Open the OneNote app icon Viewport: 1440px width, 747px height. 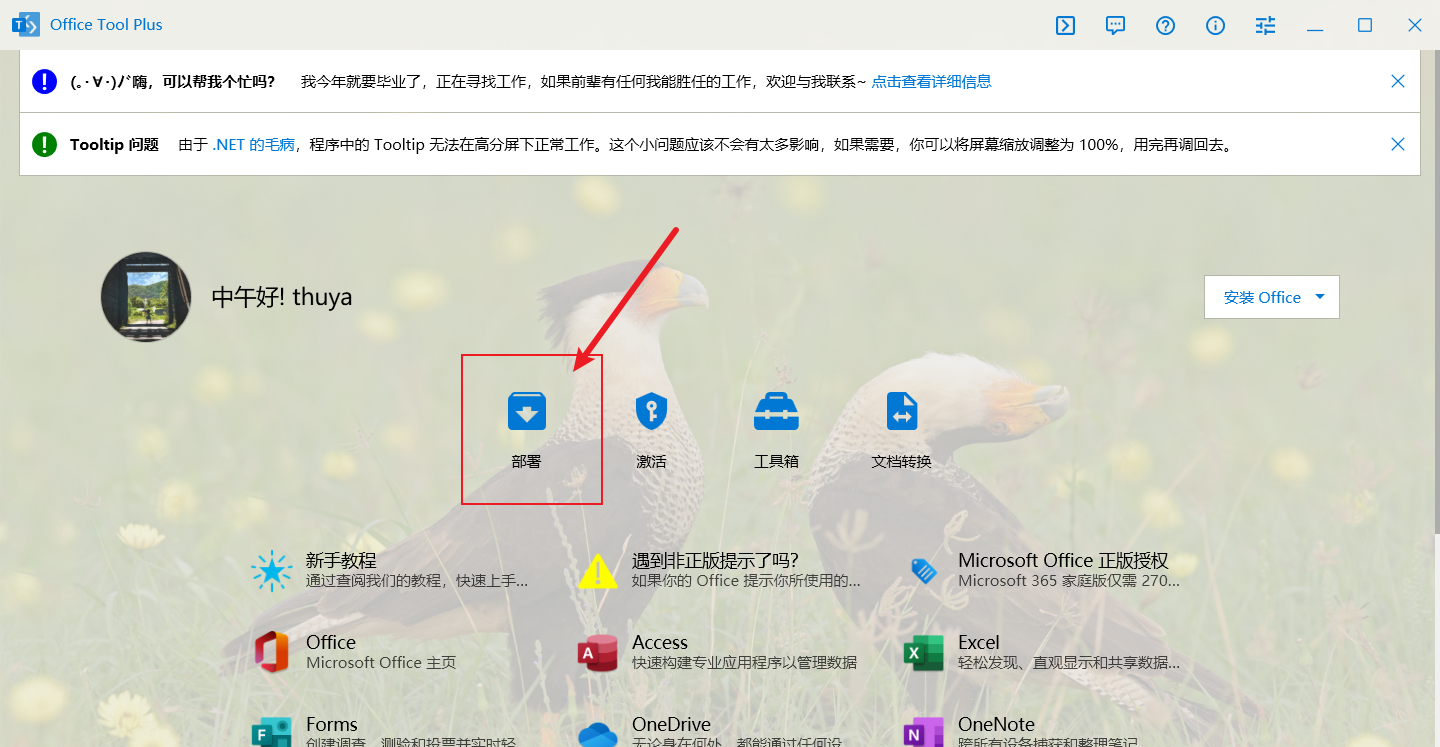click(x=924, y=731)
